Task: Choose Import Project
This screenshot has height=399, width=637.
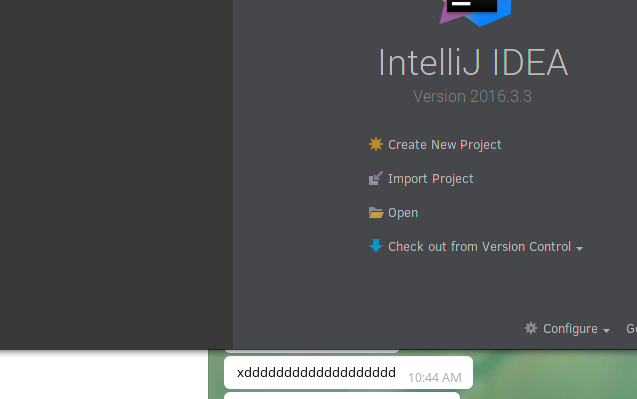Action: click(x=431, y=179)
